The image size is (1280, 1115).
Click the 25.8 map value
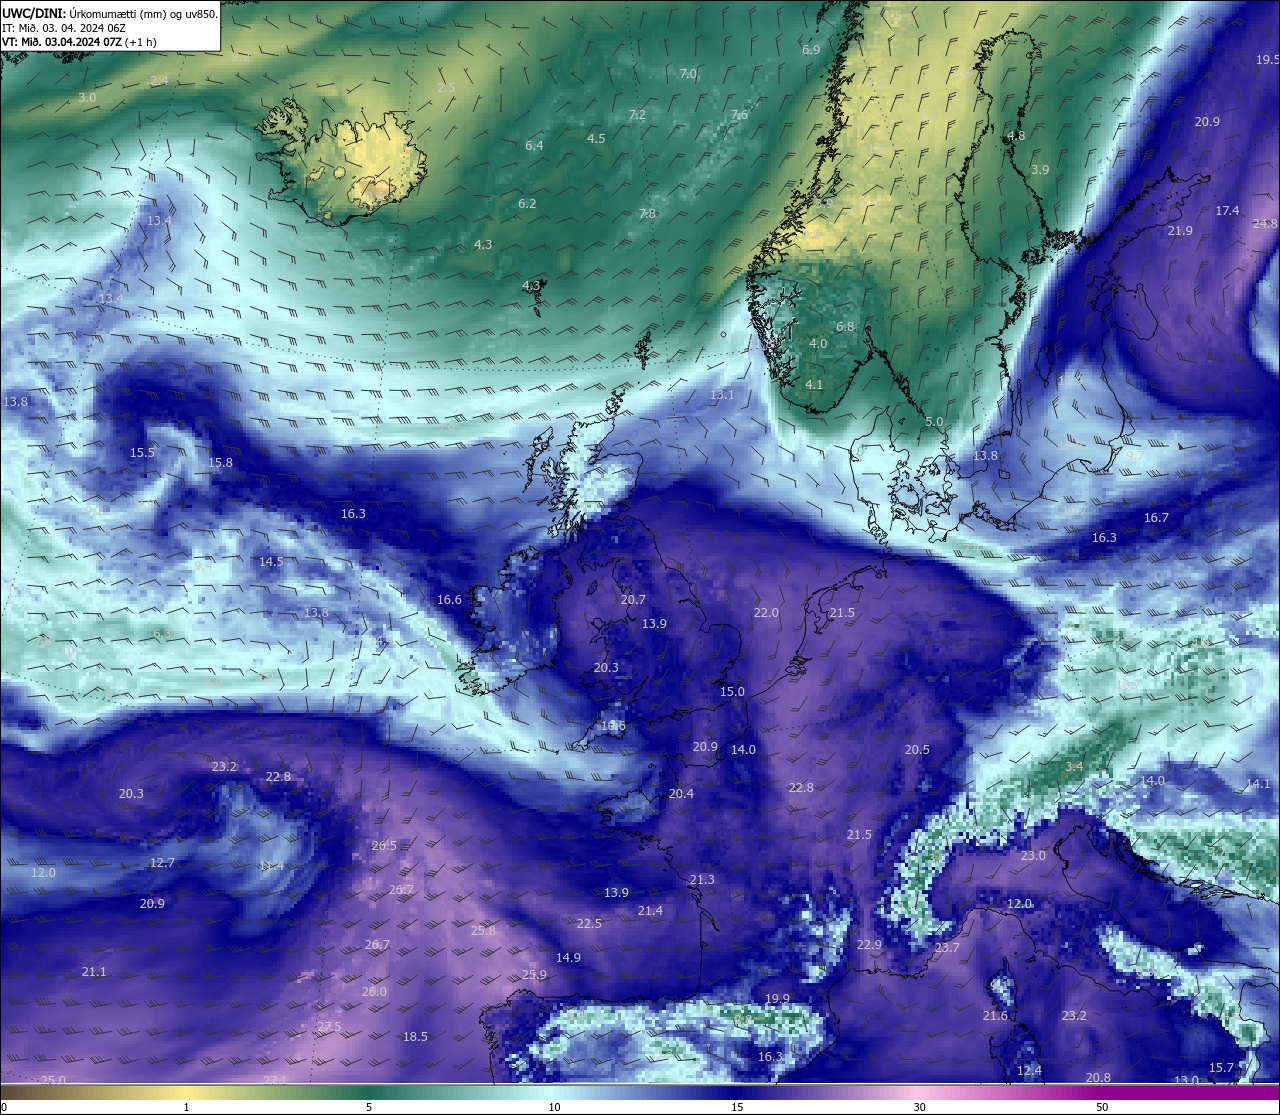pyautogui.click(x=483, y=931)
